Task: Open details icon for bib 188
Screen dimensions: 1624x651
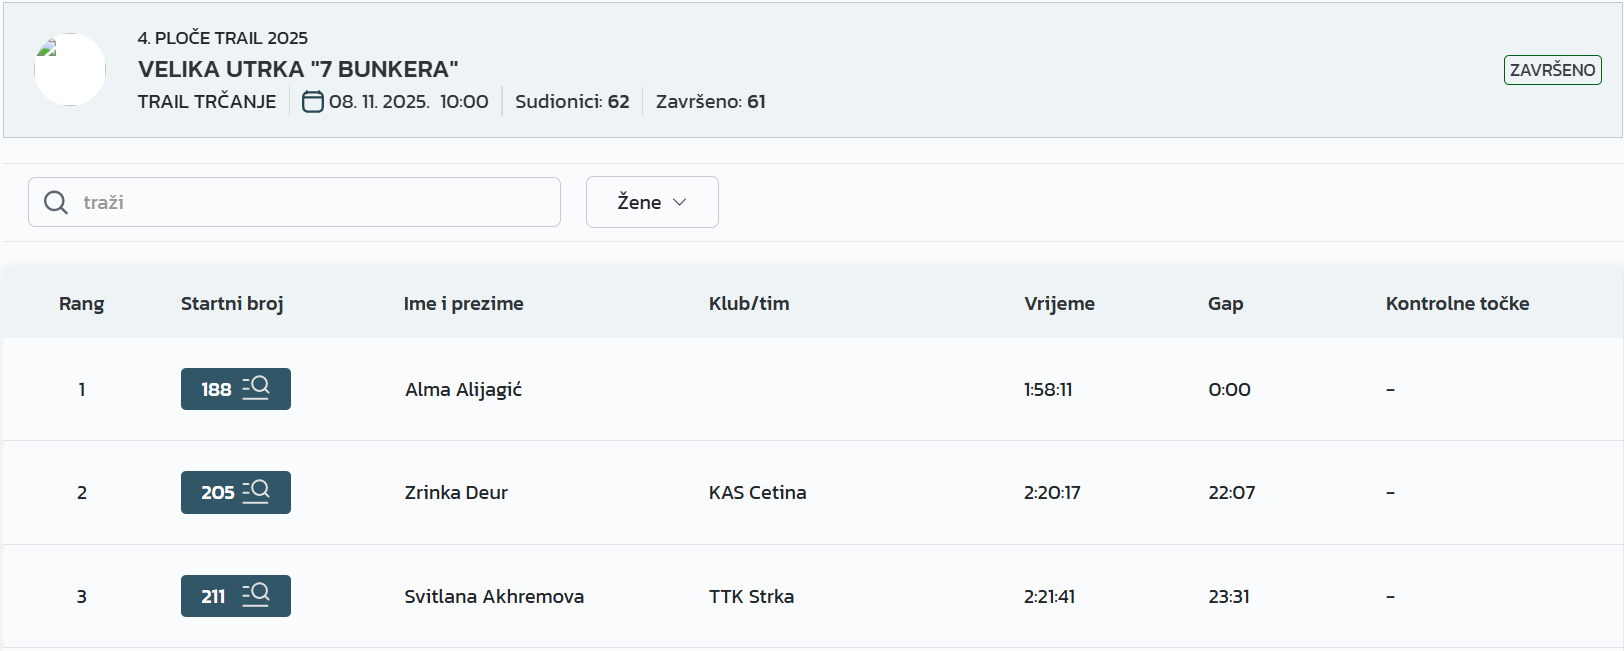Action: coord(256,388)
